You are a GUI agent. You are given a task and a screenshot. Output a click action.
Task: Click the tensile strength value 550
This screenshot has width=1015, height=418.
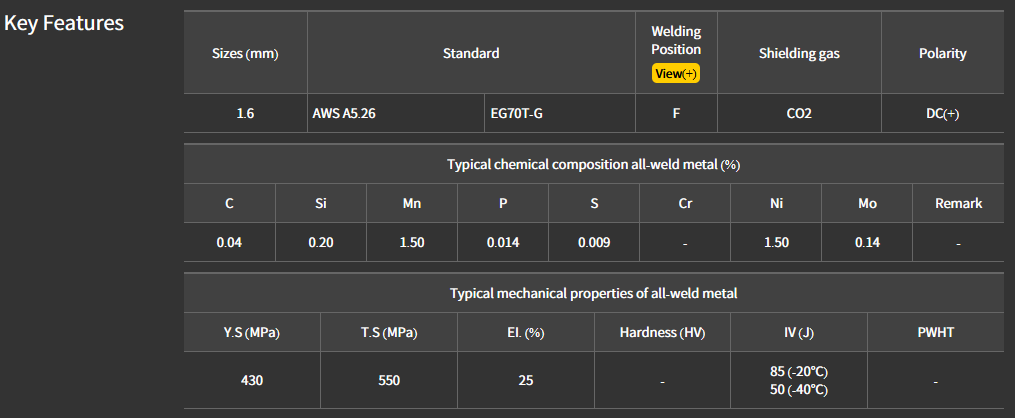pos(388,380)
